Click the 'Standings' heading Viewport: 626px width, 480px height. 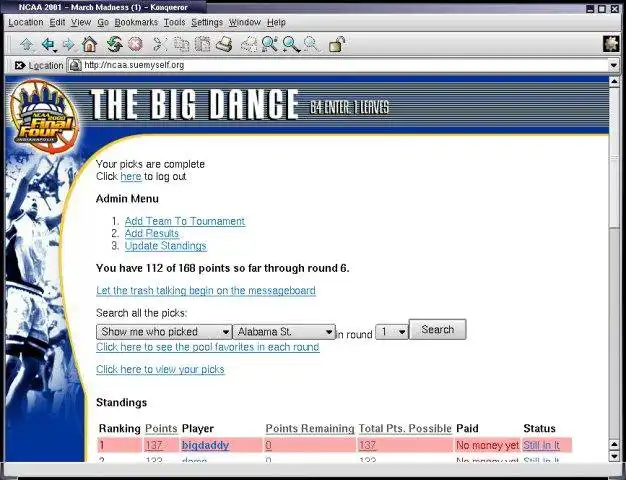(122, 403)
